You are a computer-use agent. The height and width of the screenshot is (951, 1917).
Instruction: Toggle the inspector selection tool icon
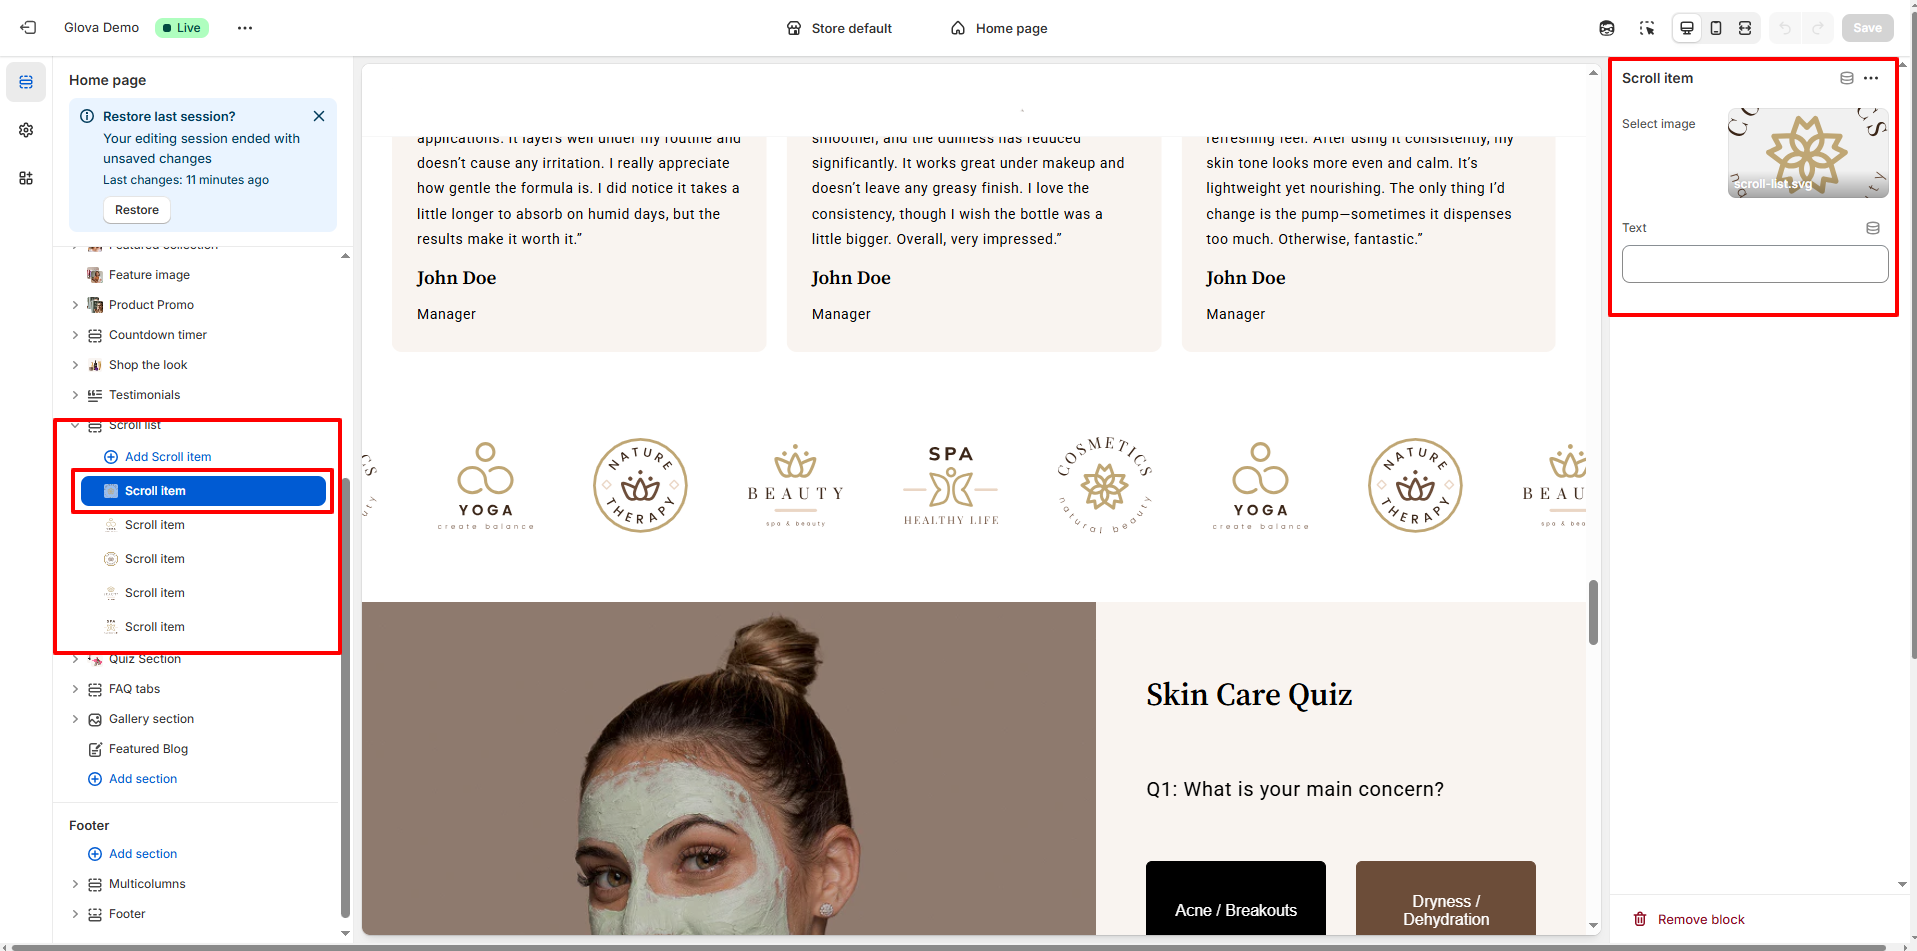pos(1647,28)
